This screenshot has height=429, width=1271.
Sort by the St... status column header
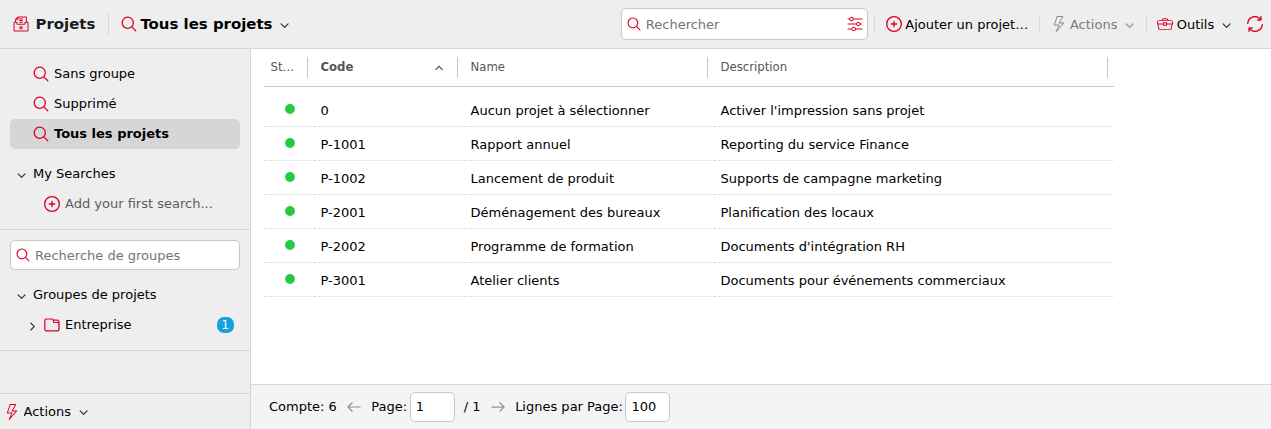pos(282,67)
